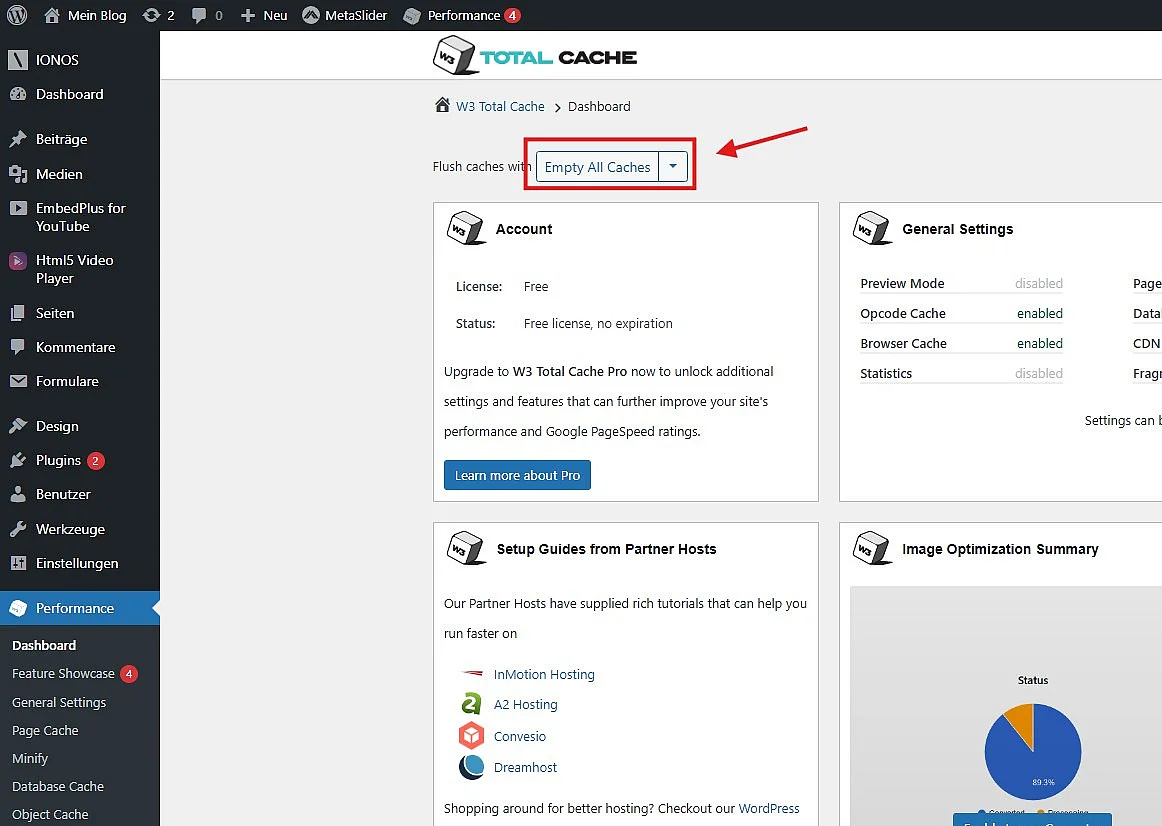The image size is (1162, 826).
Task: Click the Medien media icon
Action: click(18, 174)
